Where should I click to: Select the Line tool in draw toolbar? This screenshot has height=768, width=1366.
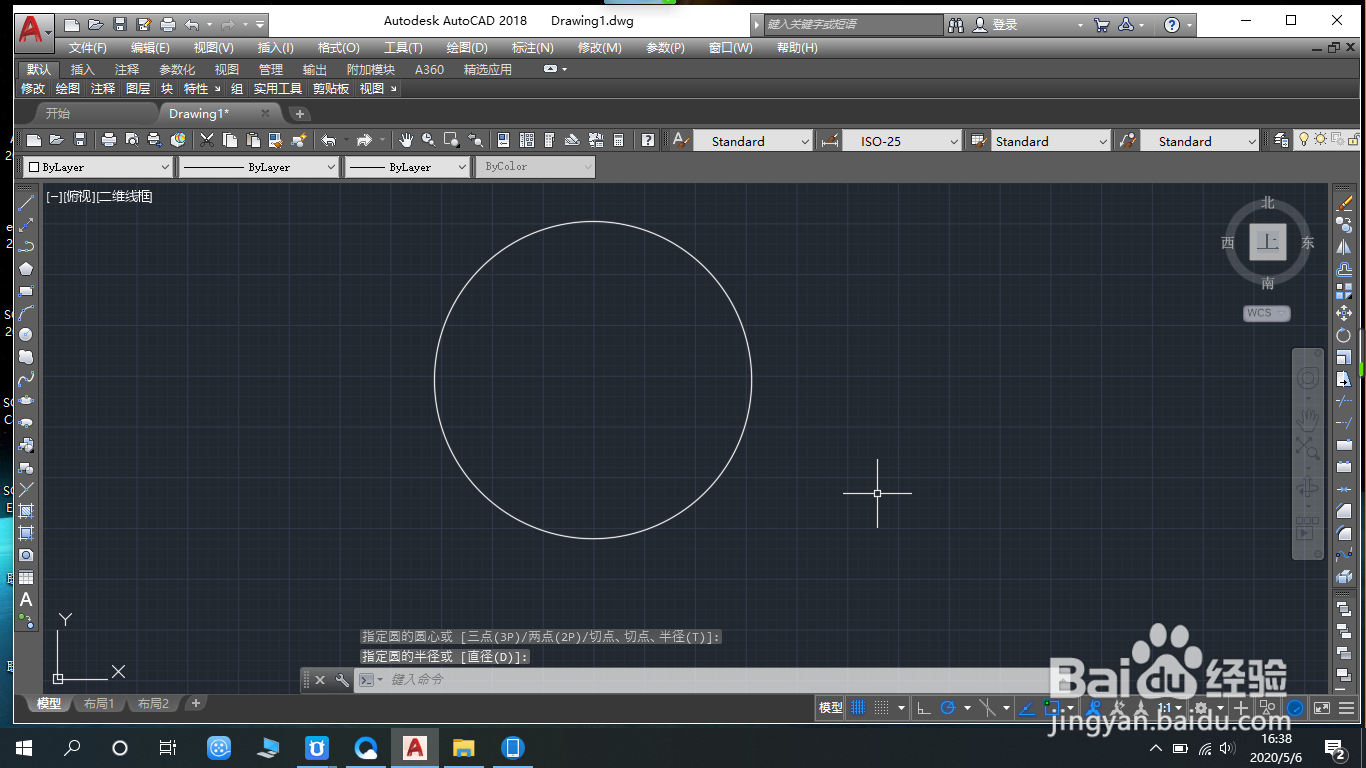coord(26,203)
